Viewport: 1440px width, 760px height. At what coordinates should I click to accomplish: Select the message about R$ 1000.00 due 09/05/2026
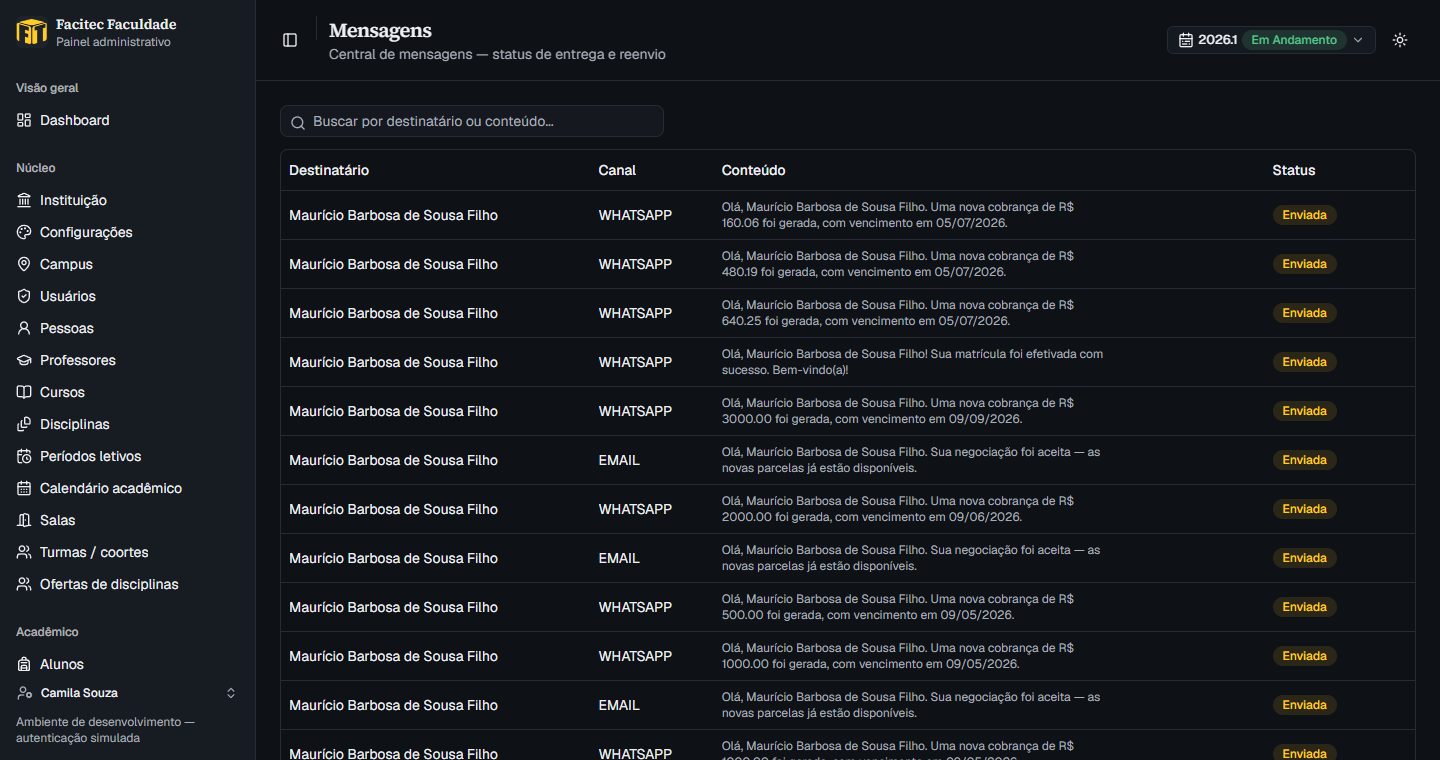pyautogui.click(x=847, y=656)
